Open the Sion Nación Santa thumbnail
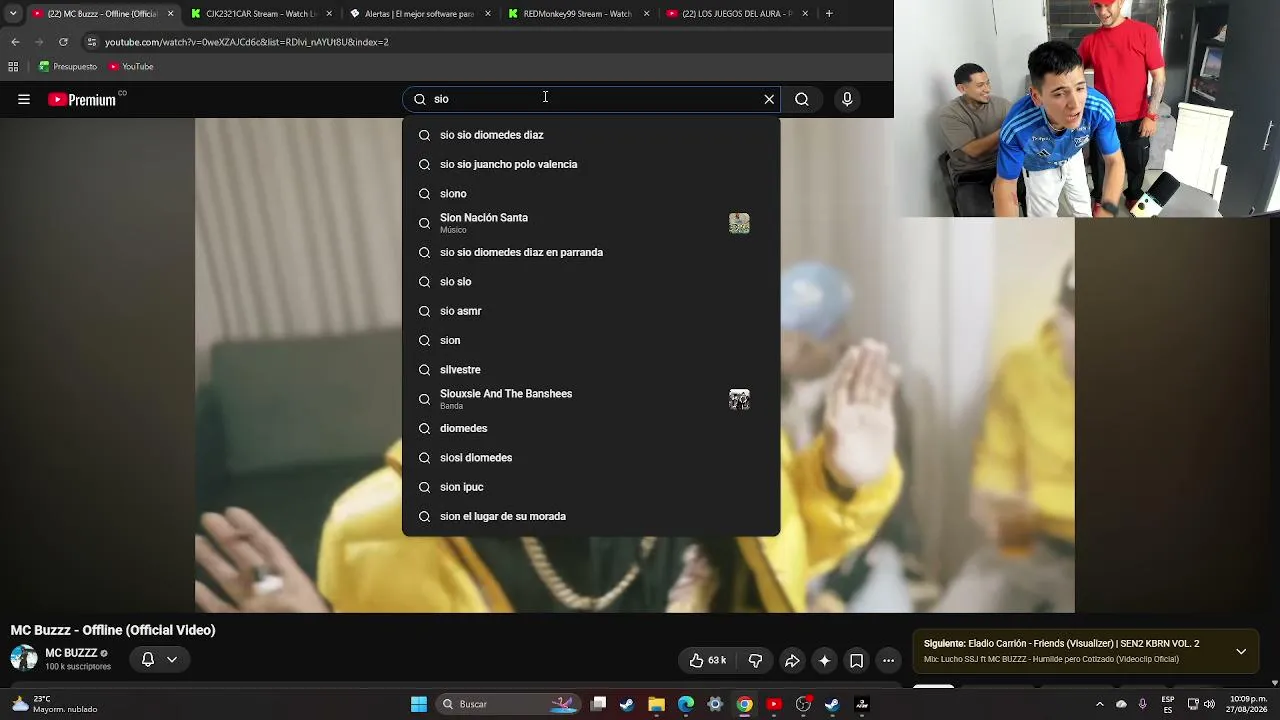Image resolution: width=1280 pixels, height=720 pixels. coord(739,223)
